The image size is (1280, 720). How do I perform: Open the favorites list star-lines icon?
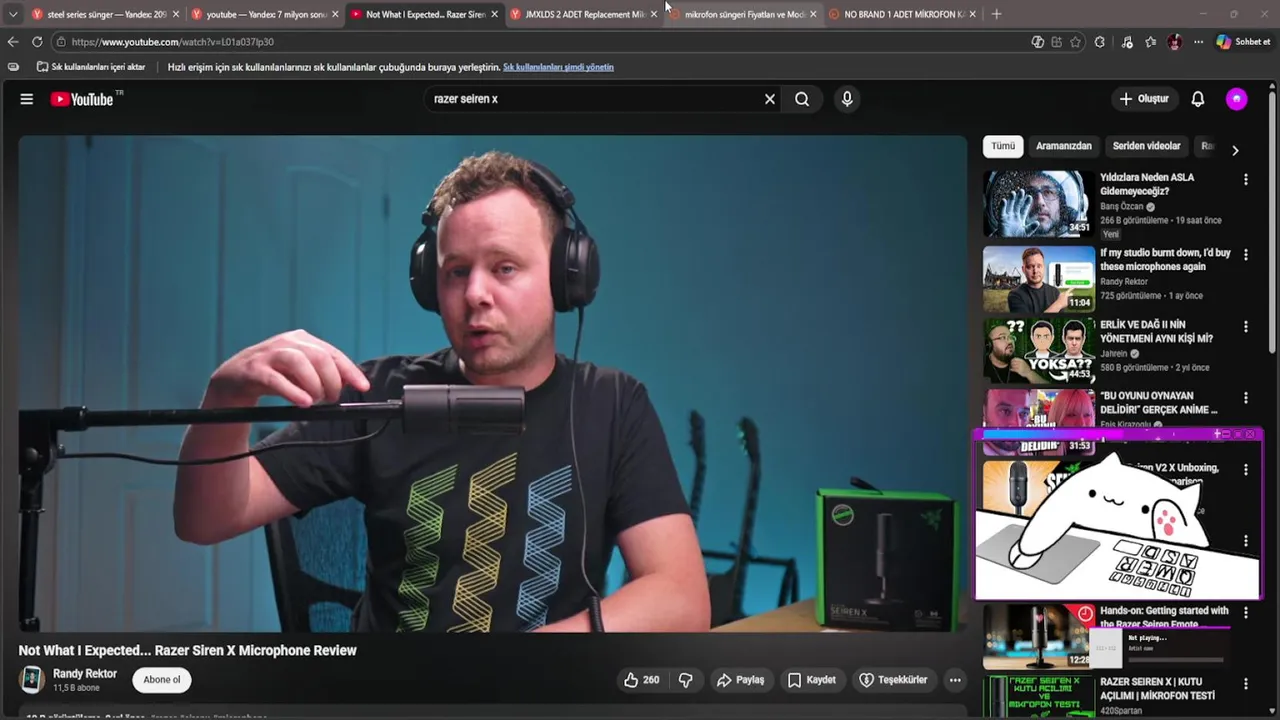coord(1151,42)
